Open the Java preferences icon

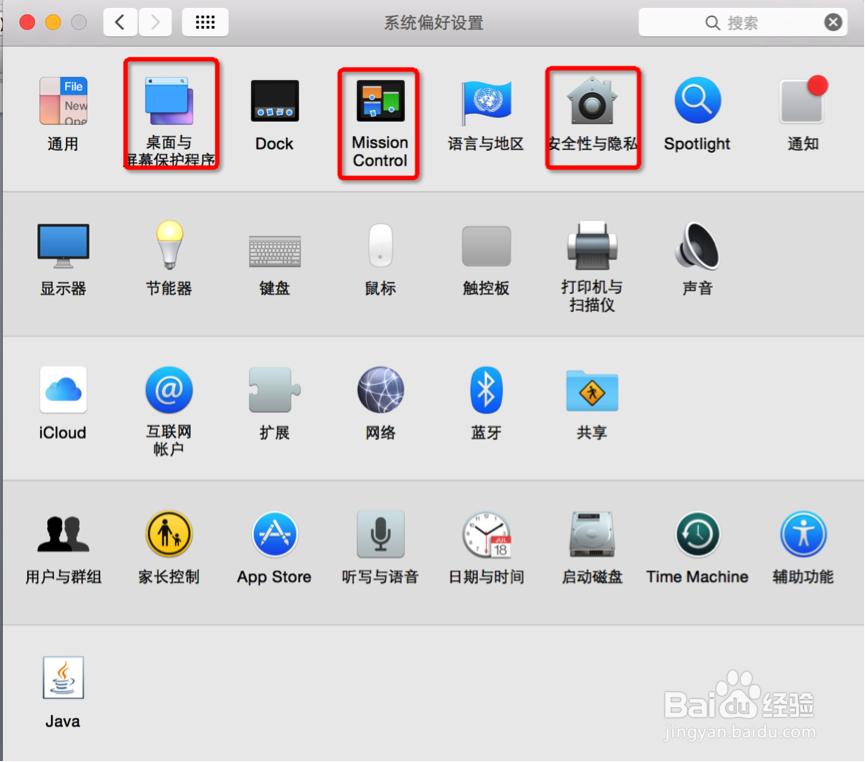point(63,678)
